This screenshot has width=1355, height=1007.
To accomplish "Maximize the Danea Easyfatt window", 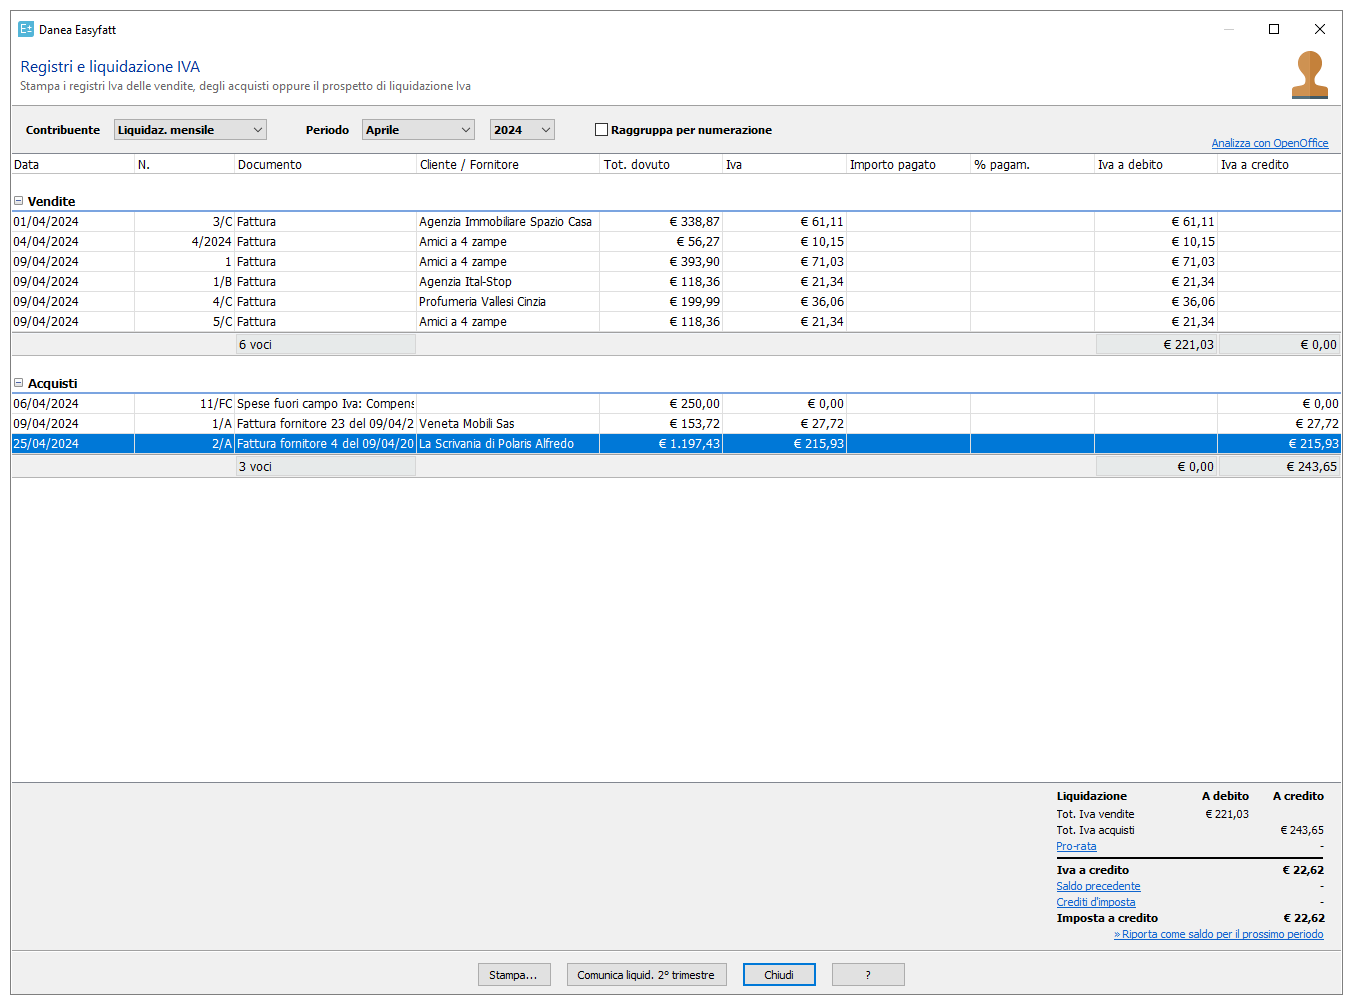I will [1274, 29].
